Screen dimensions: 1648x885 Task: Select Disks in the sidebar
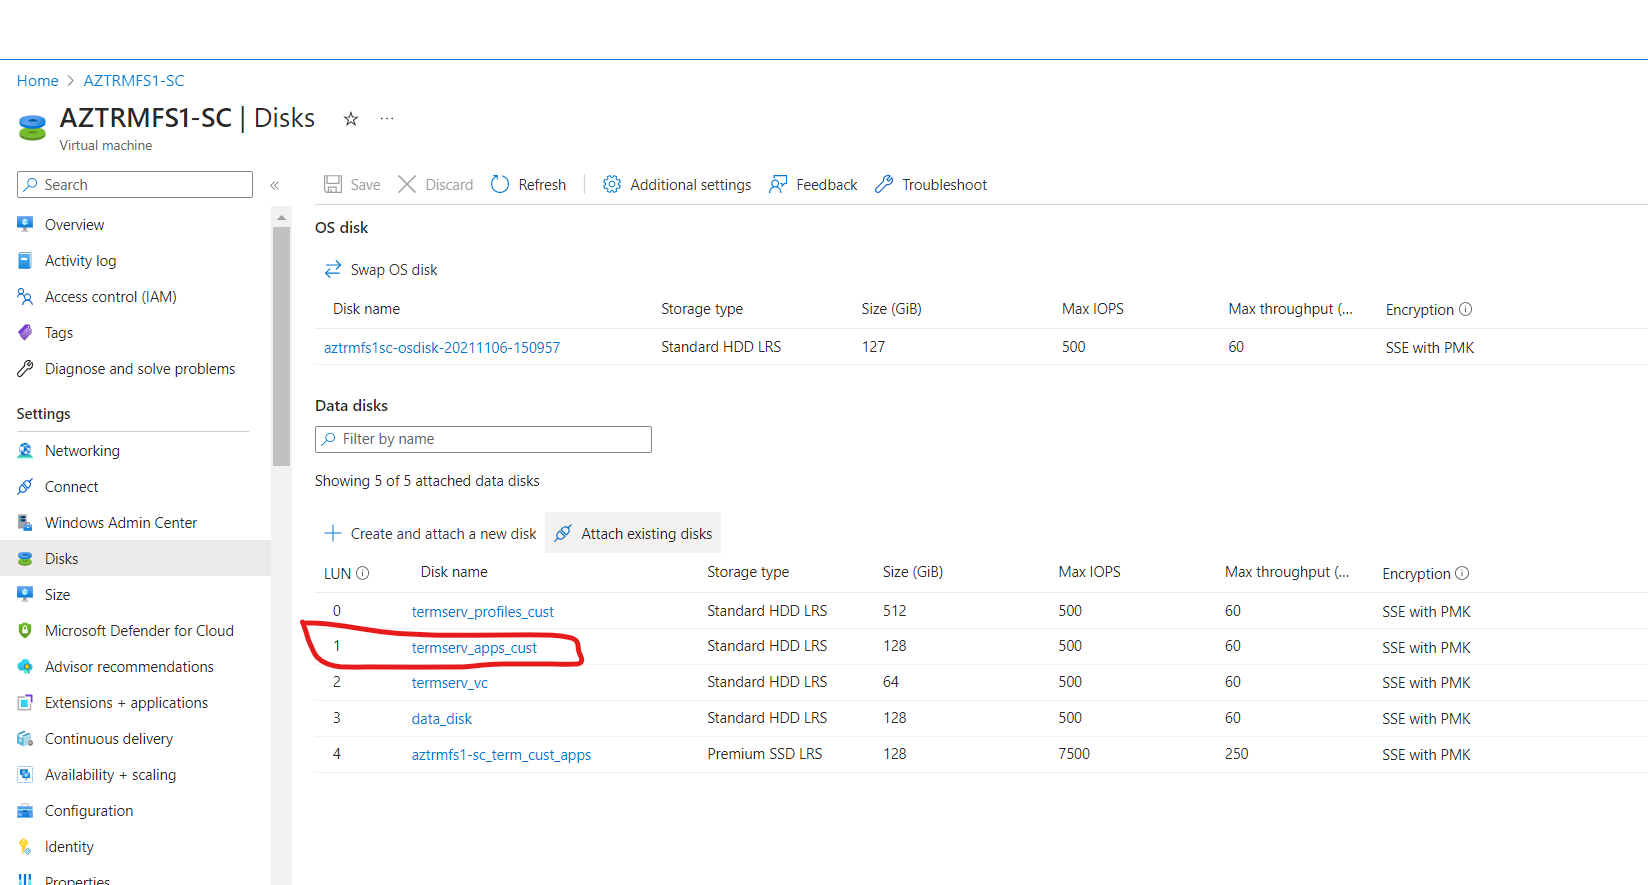(x=135, y=559)
